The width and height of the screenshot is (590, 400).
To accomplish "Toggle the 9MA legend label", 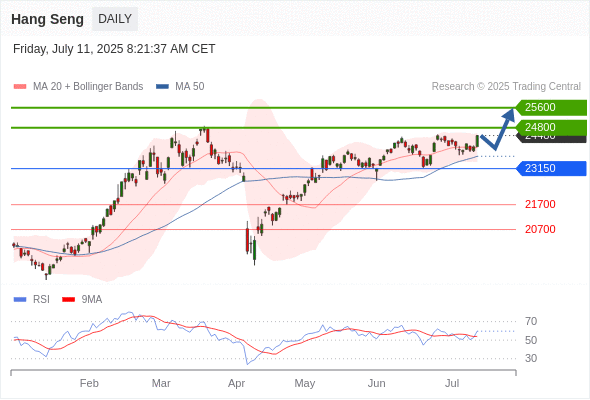I will click(x=92, y=300).
